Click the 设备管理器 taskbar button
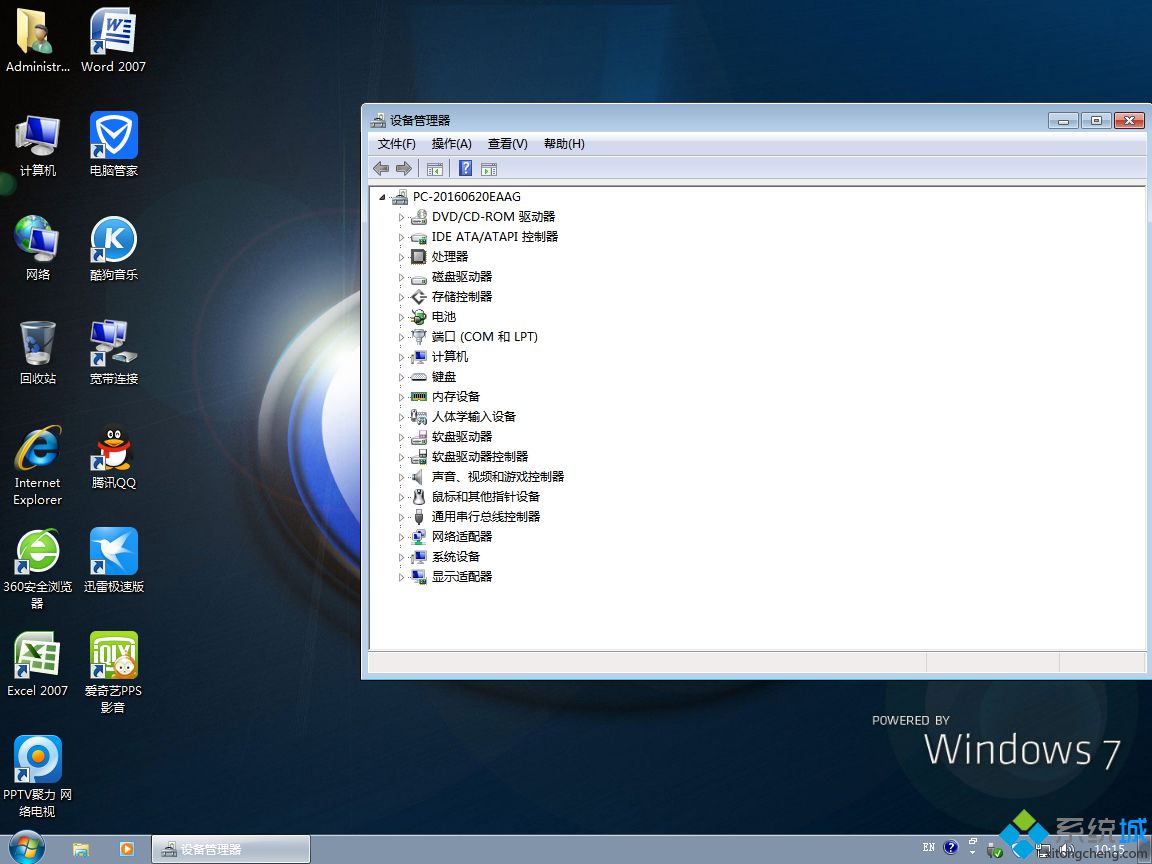Viewport: 1152px width, 864px height. click(231, 849)
